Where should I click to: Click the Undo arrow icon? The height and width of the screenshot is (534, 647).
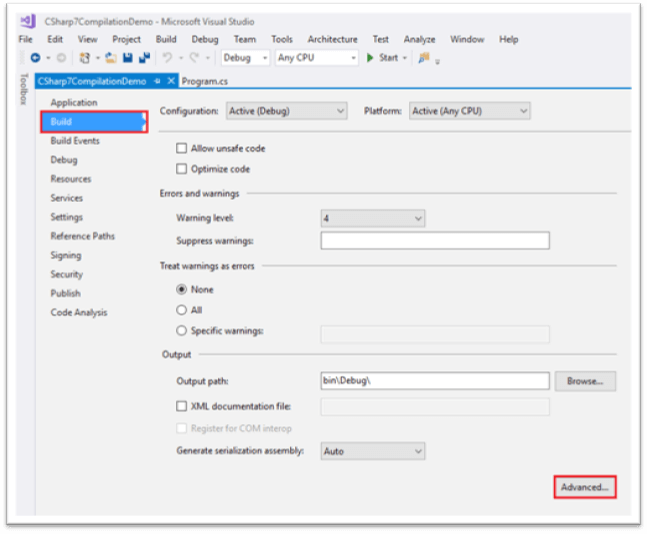coord(167,58)
